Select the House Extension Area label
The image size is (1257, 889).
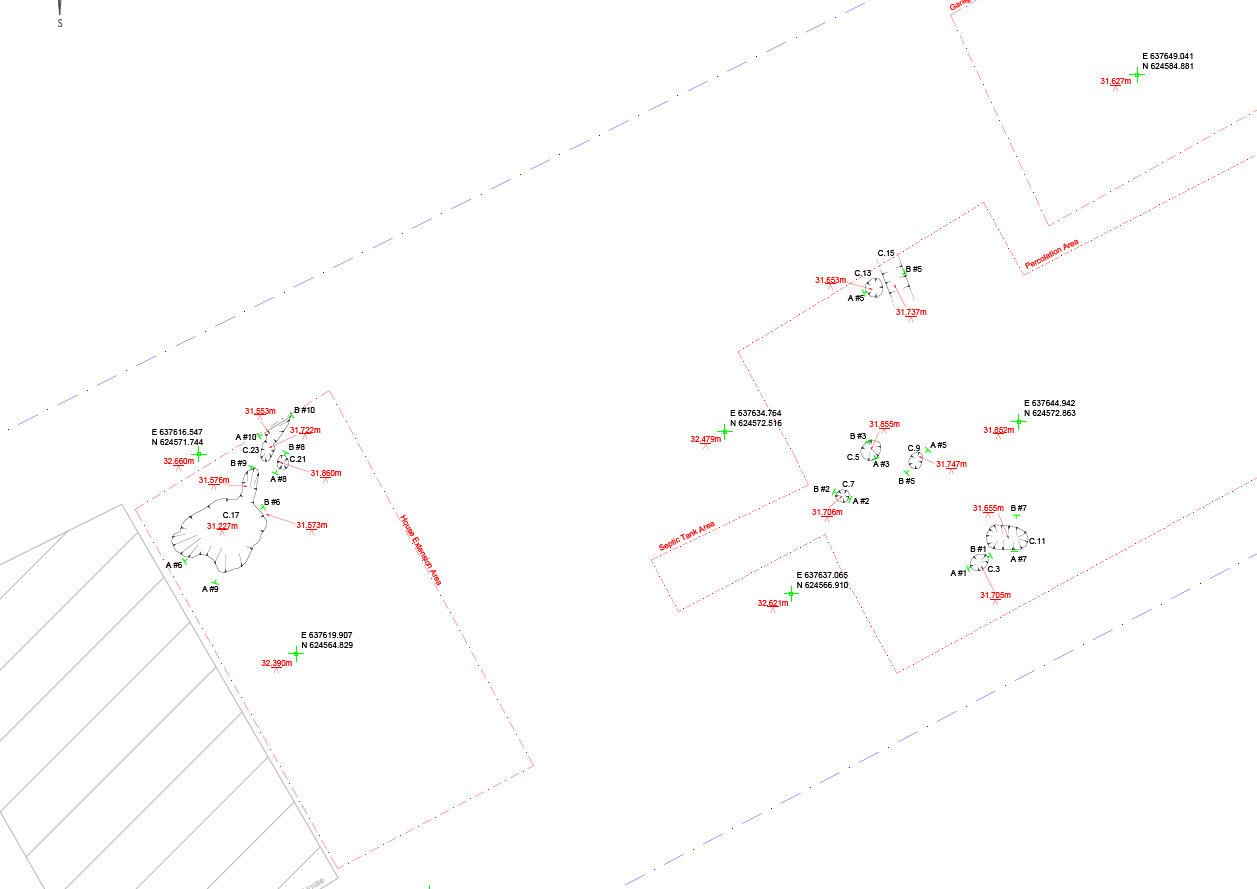coord(419,551)
